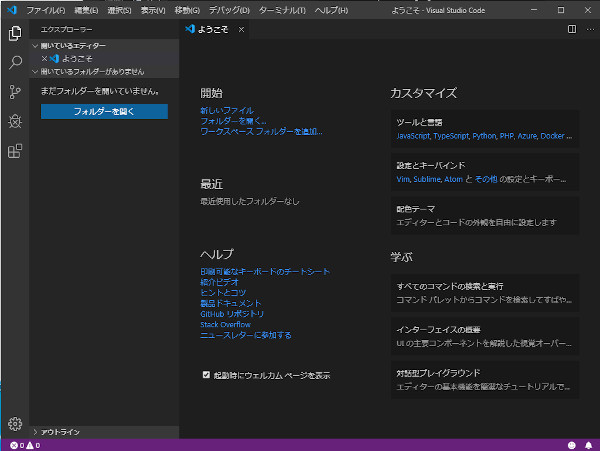The width and height of the screenshot is (600, 451).
Task: Select ようこそ entry in open editors
Action: (x=104, y=59)
